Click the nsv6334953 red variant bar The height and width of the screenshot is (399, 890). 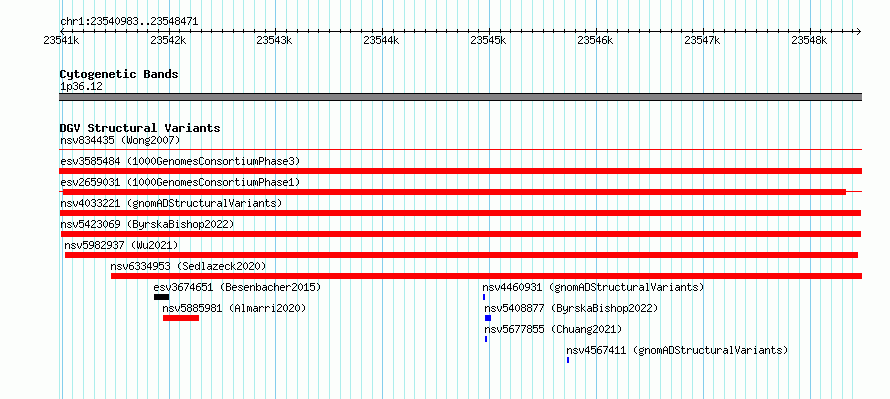[x=486, y=276]
